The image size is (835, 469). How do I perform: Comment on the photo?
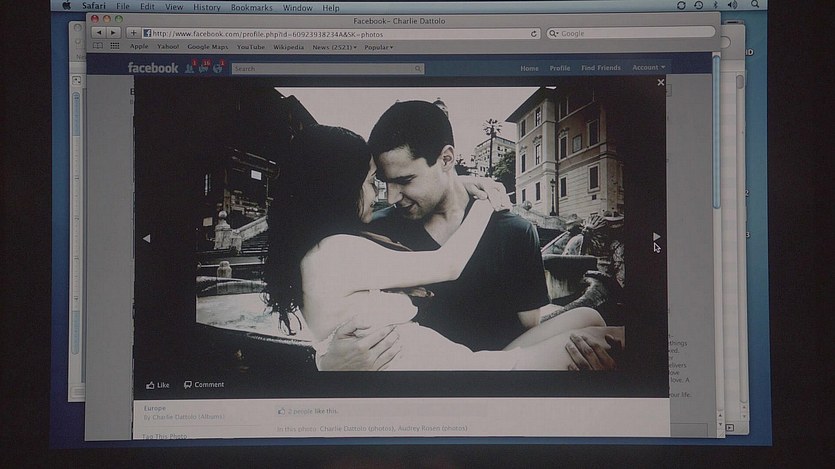coord(204,384)
